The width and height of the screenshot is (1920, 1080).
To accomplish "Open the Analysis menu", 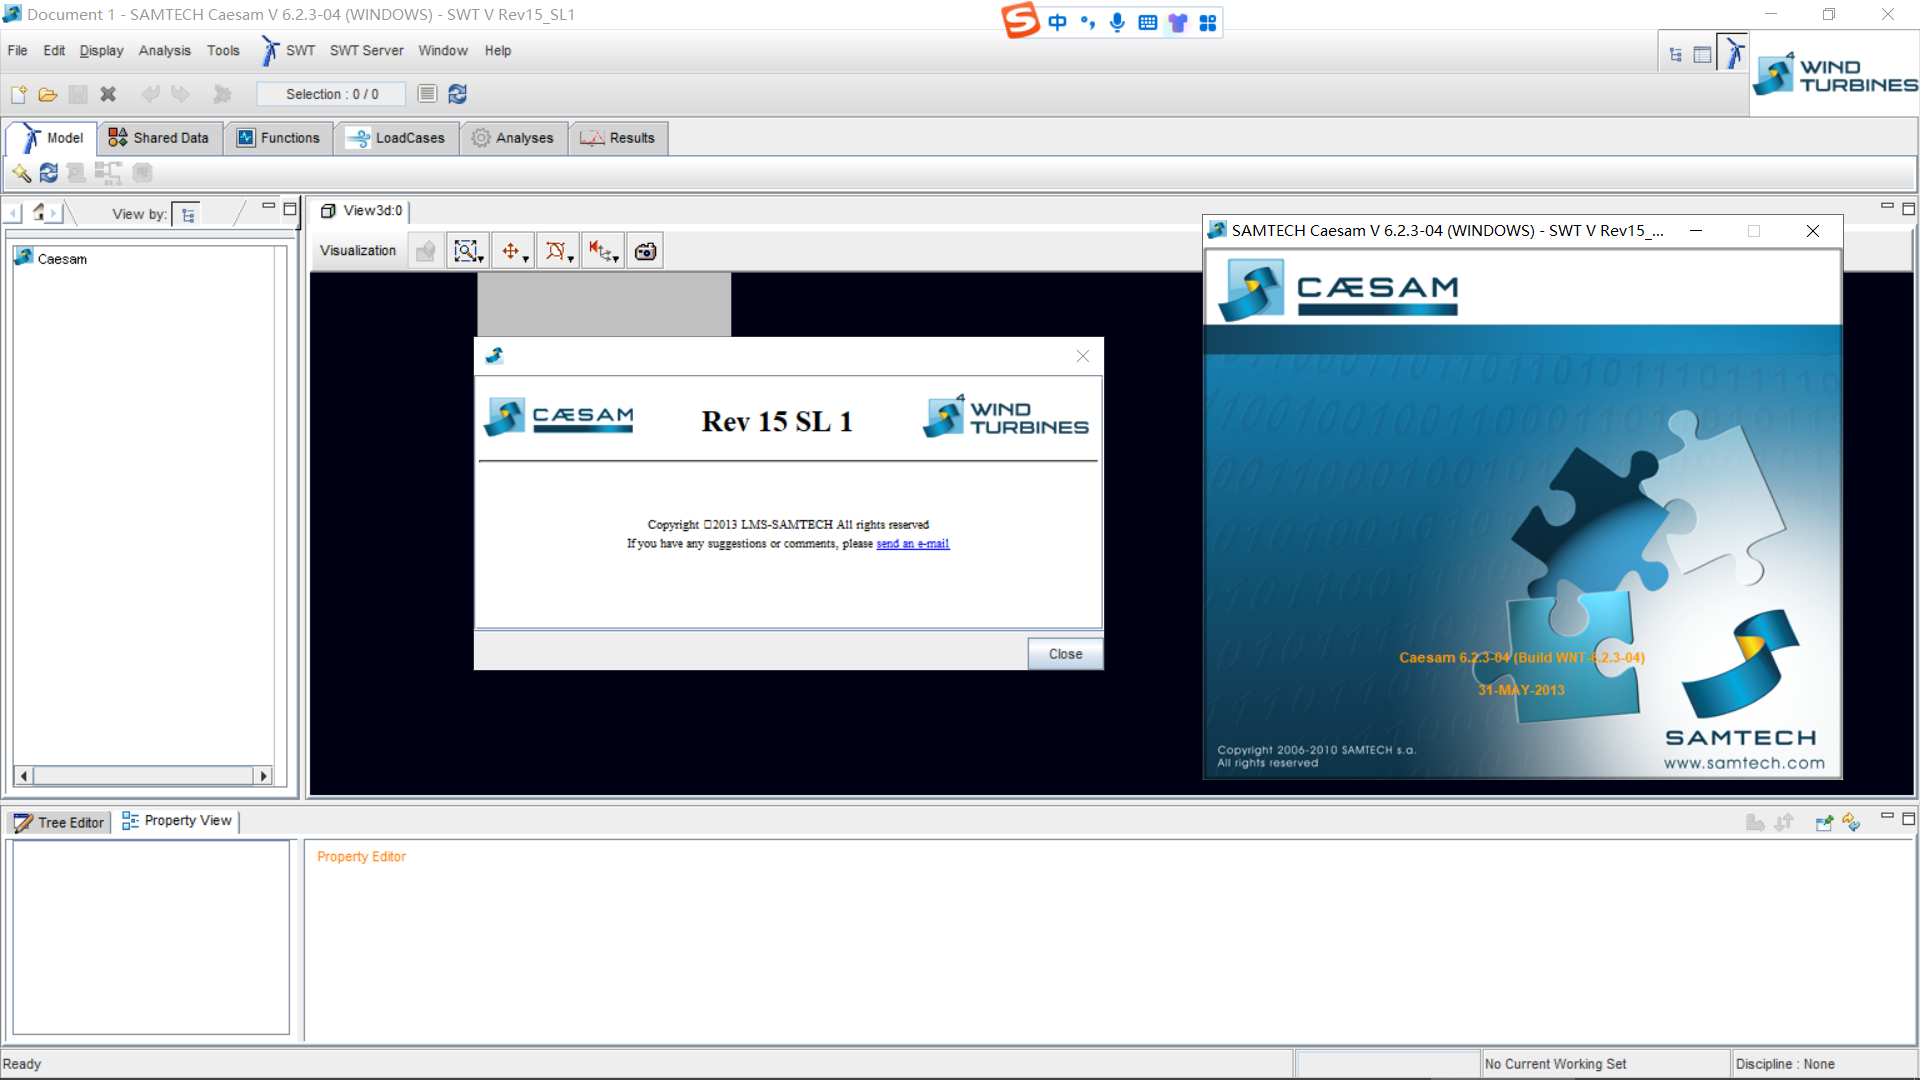I will pyautogui.click(x=164, y=51).
